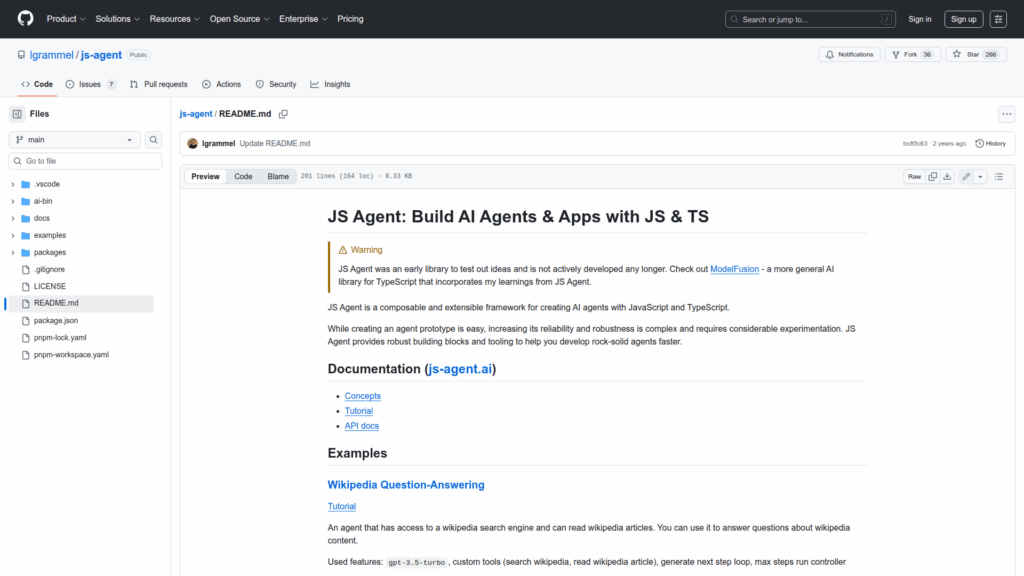The width and height of the screenshot is (1024, 576).
Task: Click the Sign up button
Action: 963,19
